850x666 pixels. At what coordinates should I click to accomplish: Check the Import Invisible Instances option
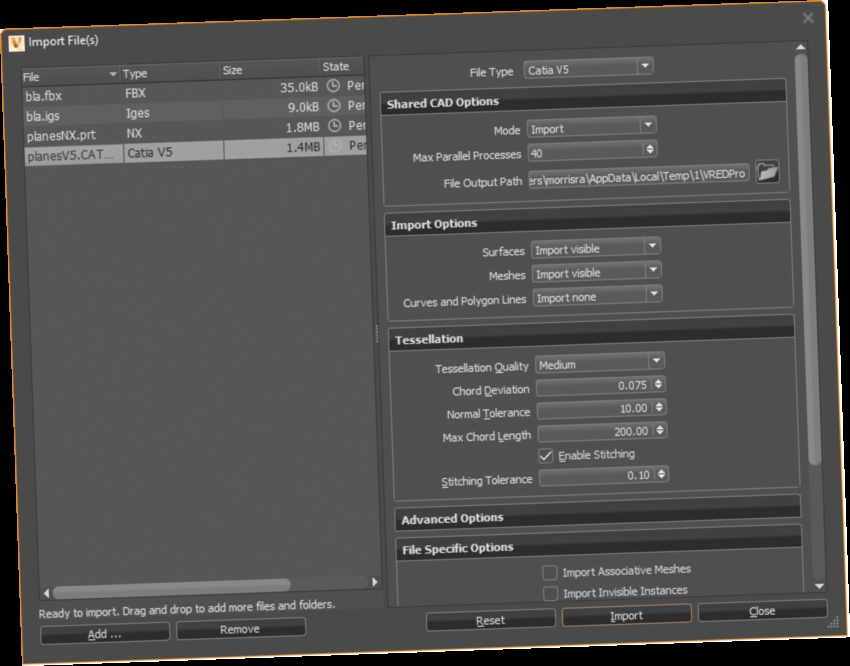550,591
